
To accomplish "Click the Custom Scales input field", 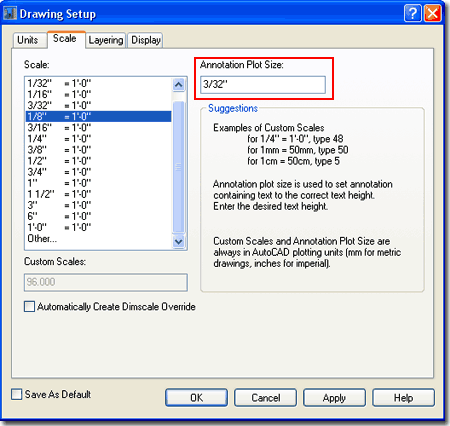I will tap(106, 282).
